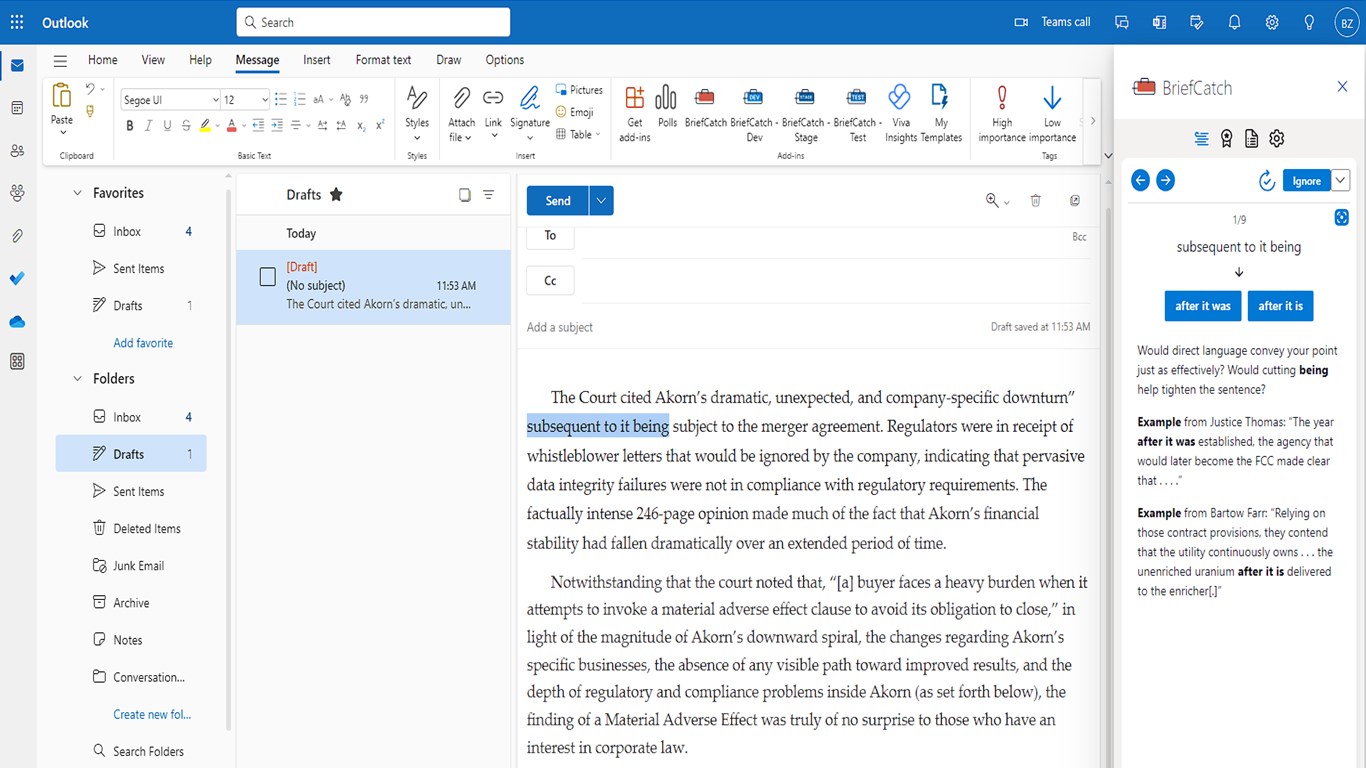Toggle bulleted list

pos(281,99)
